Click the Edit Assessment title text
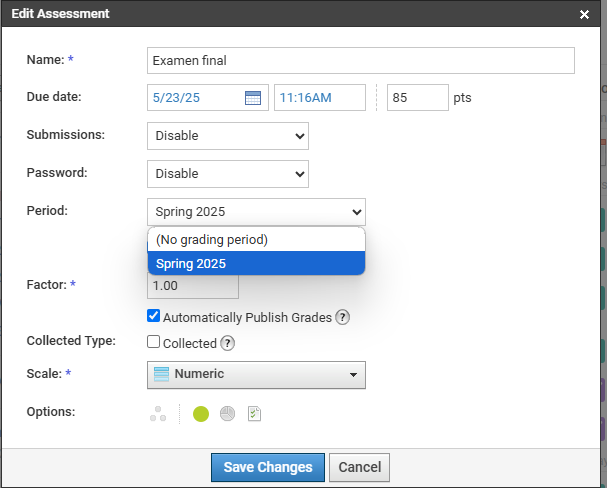 point(60,14)
